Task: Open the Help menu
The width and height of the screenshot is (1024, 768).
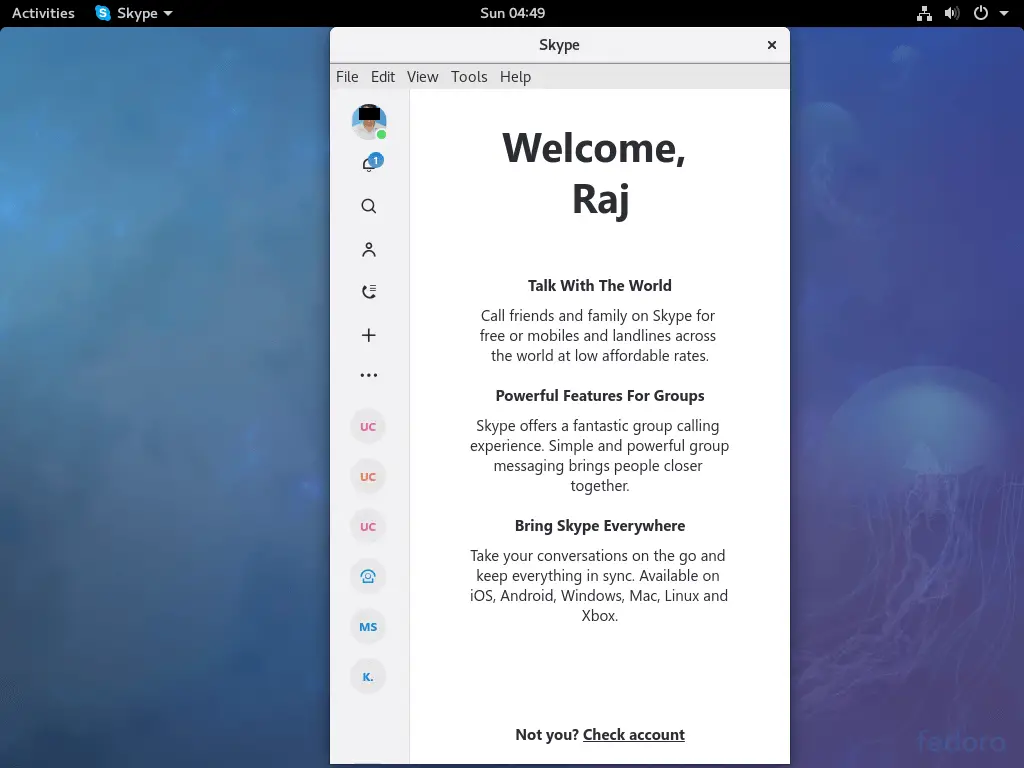Action: tap(515, 77)
